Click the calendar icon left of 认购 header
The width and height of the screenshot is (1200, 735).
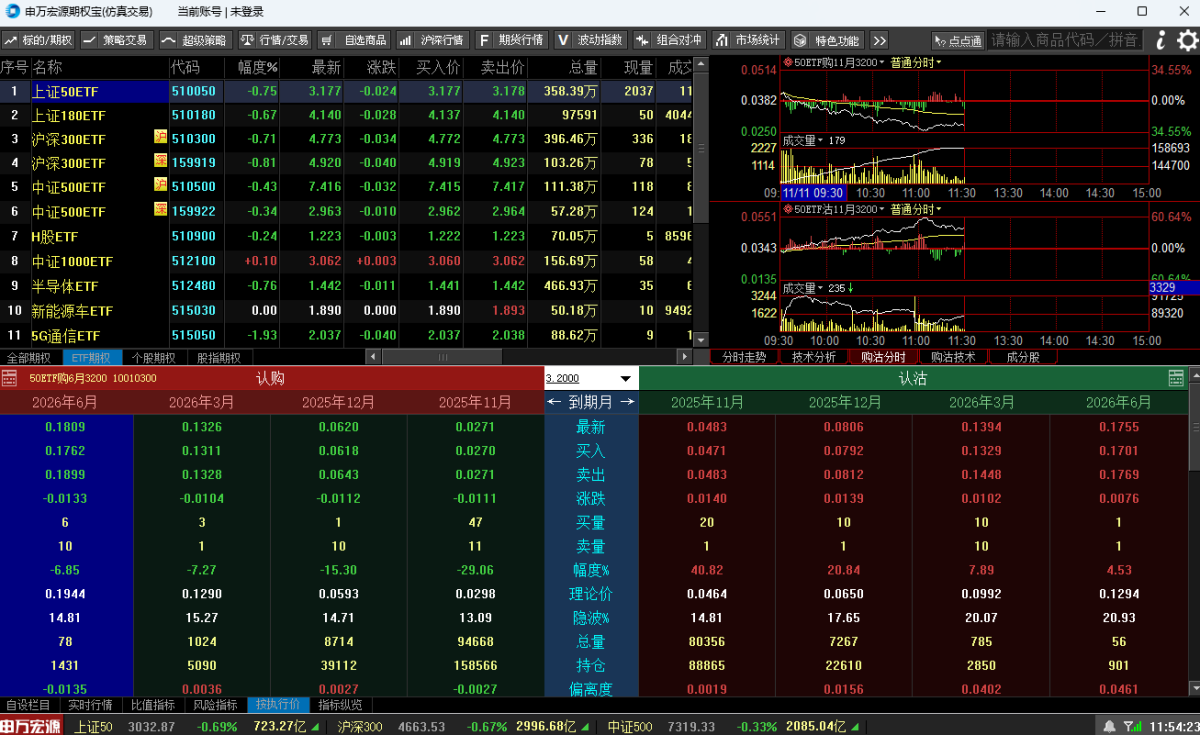tap(9, 378)
